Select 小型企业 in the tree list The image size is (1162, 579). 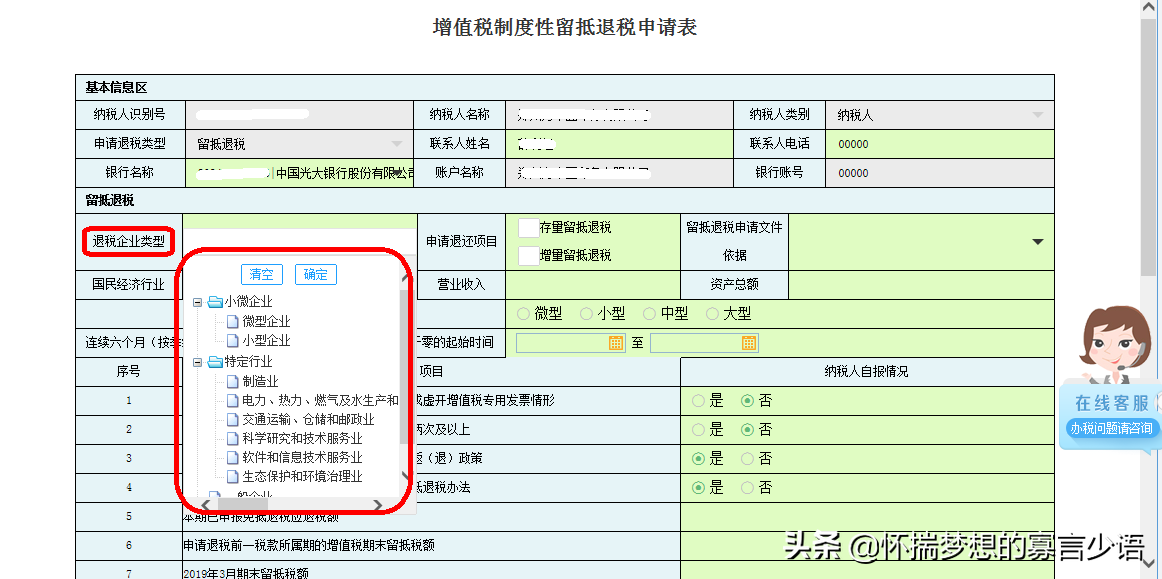266,340
